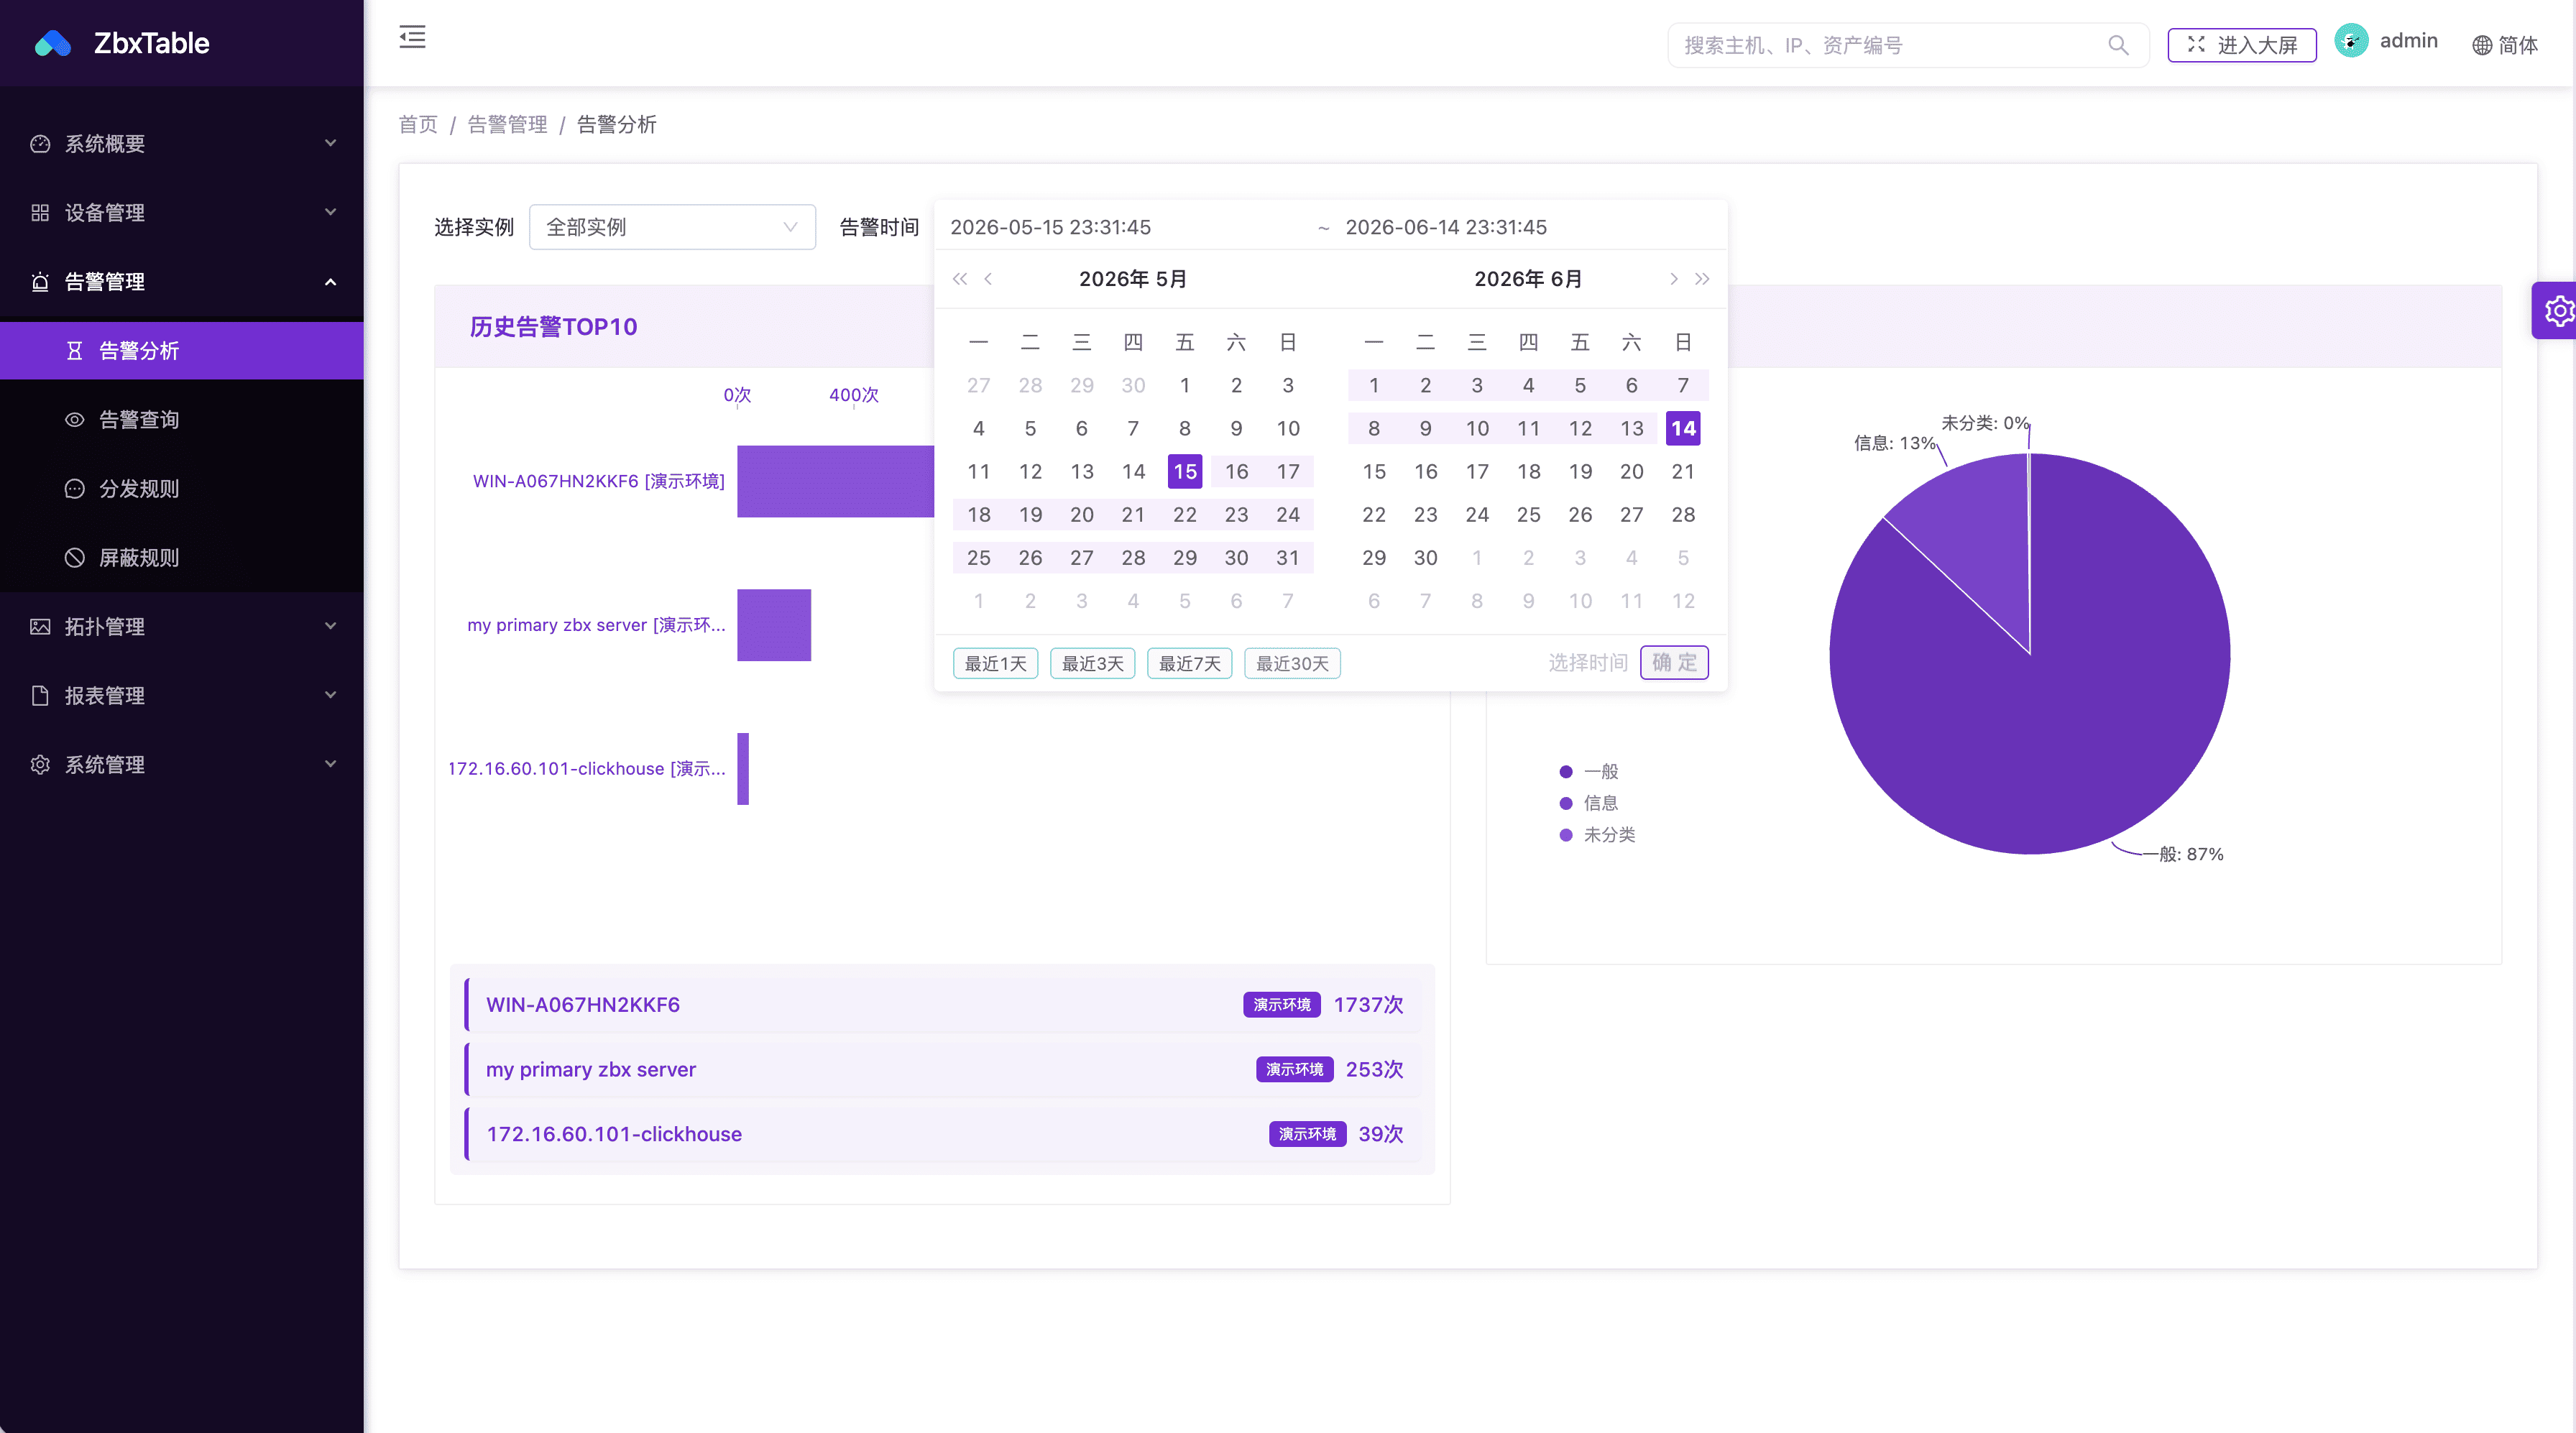This screenshot has height=1433, width=2576.
Task: Collapse the sidebar with hamburger icon
Action: pyautogui.click(x=412, y=38)
